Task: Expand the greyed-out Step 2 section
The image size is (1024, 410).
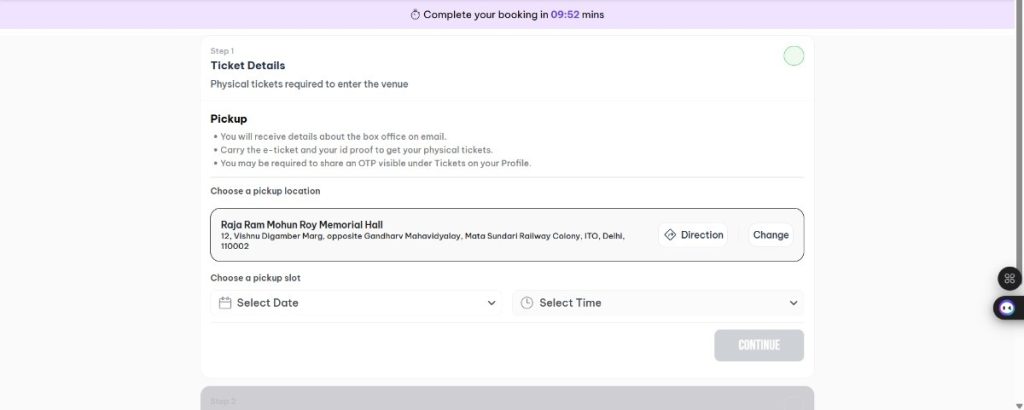Action: pos(506,398)
